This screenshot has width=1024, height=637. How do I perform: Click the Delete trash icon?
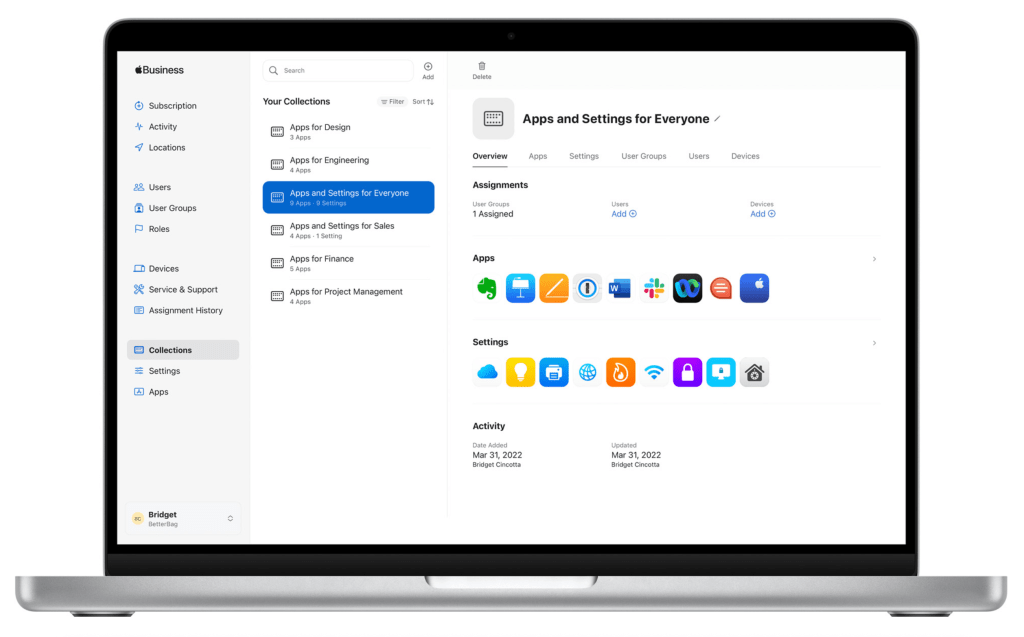click(482, 66)
